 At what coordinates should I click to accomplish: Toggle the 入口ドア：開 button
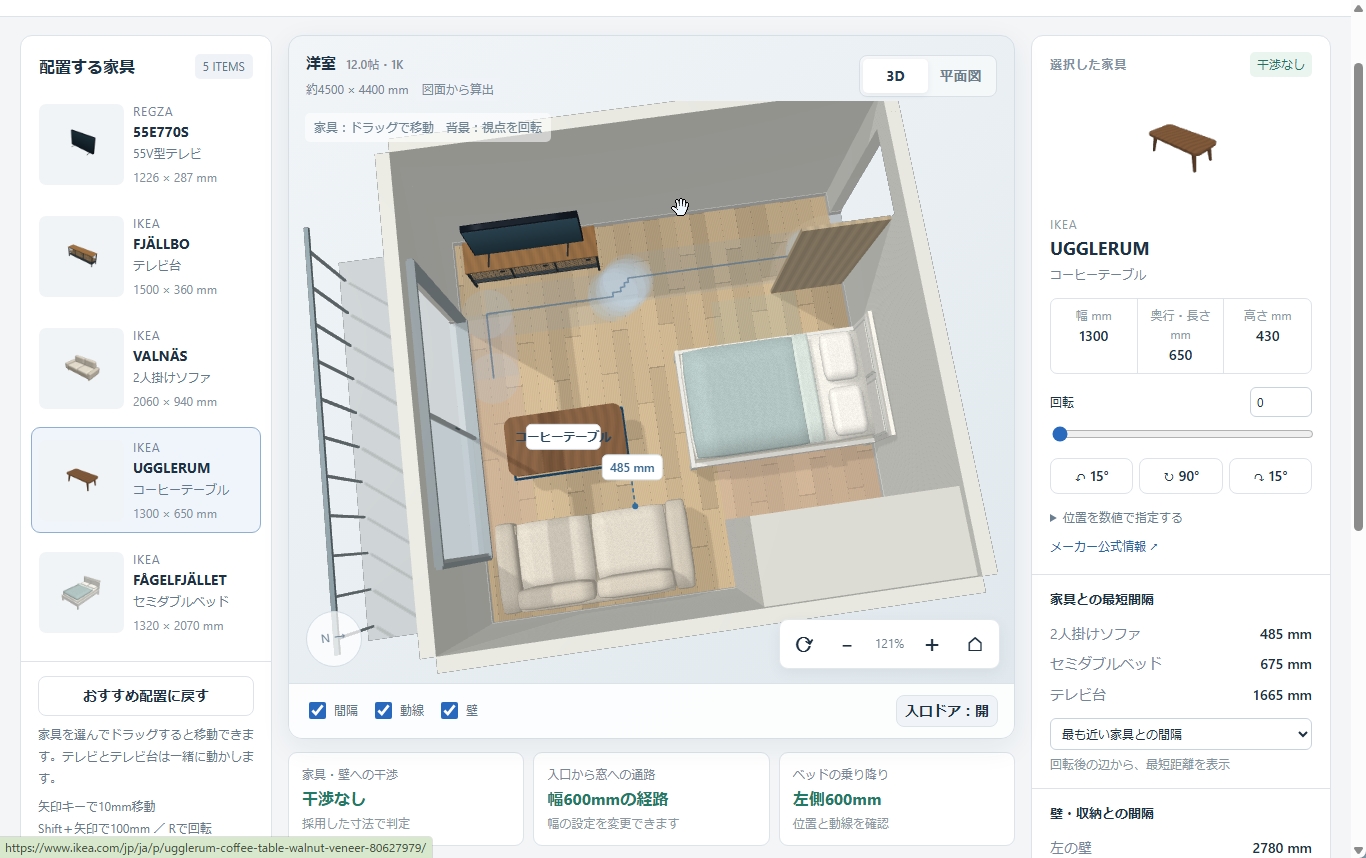click(x=947, y=711)
